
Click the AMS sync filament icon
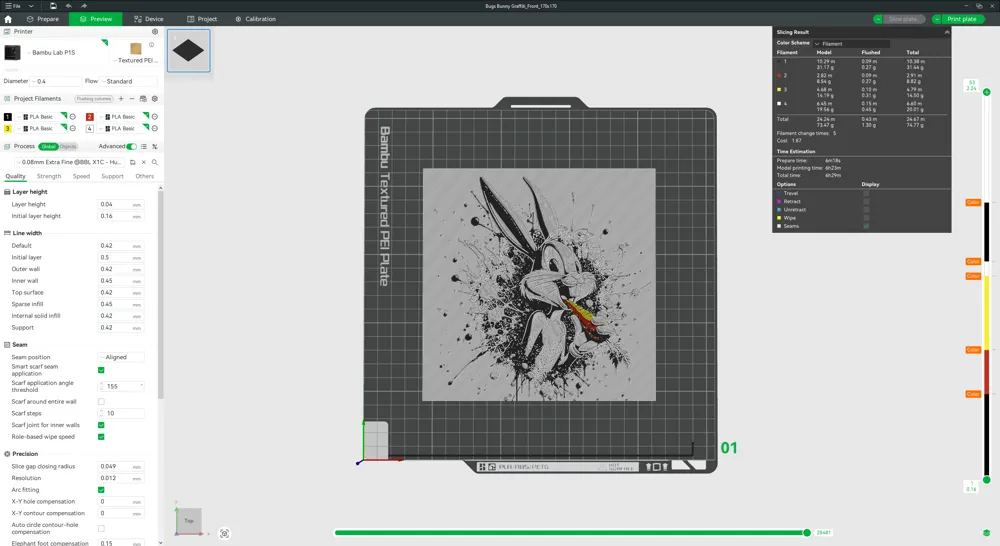[x=143, y=99]
